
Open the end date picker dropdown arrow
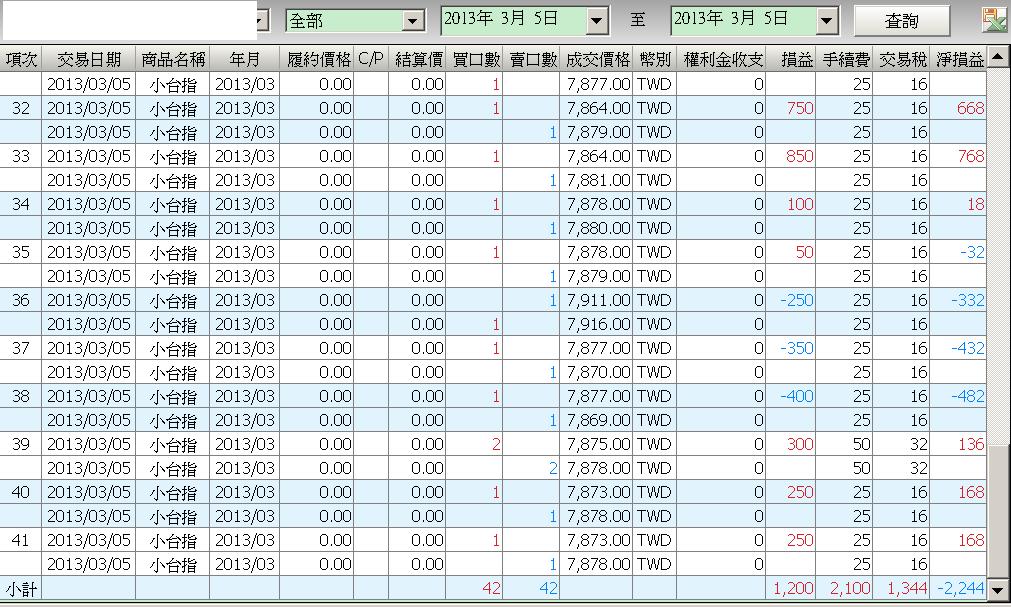click(x=827, y=21)
